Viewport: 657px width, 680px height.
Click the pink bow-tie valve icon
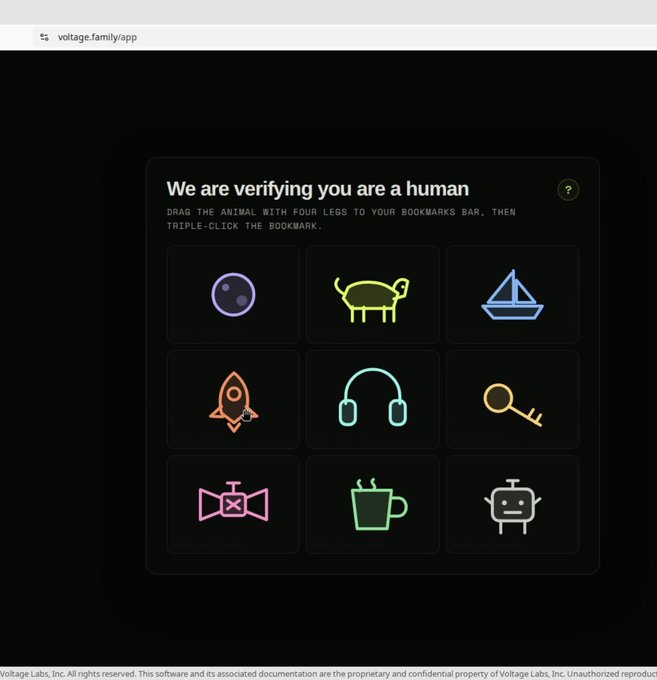click(x=233, y=501)
